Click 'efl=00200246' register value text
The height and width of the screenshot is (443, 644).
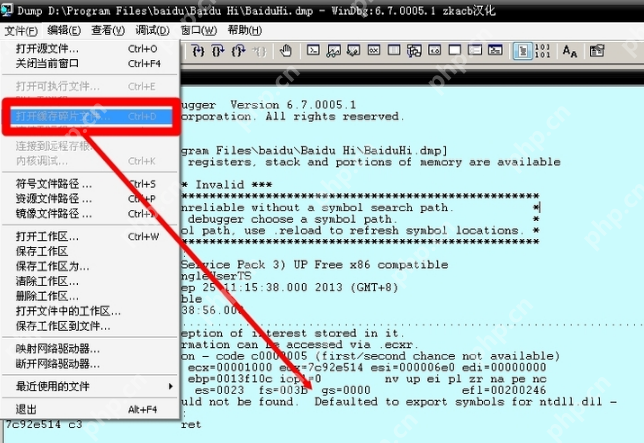coord(504,390)
